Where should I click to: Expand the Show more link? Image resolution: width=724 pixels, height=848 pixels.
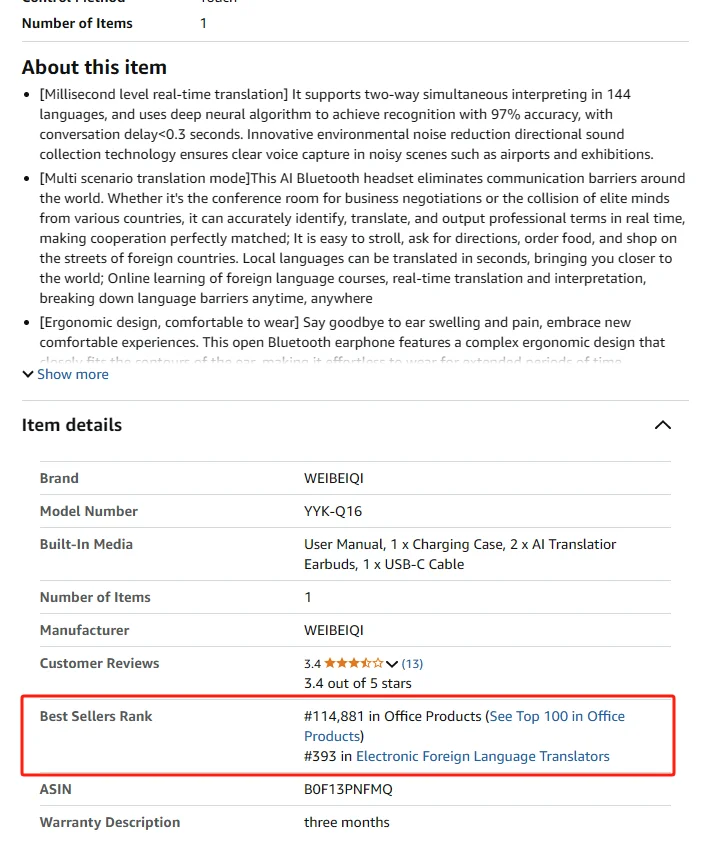coord(72,374)
